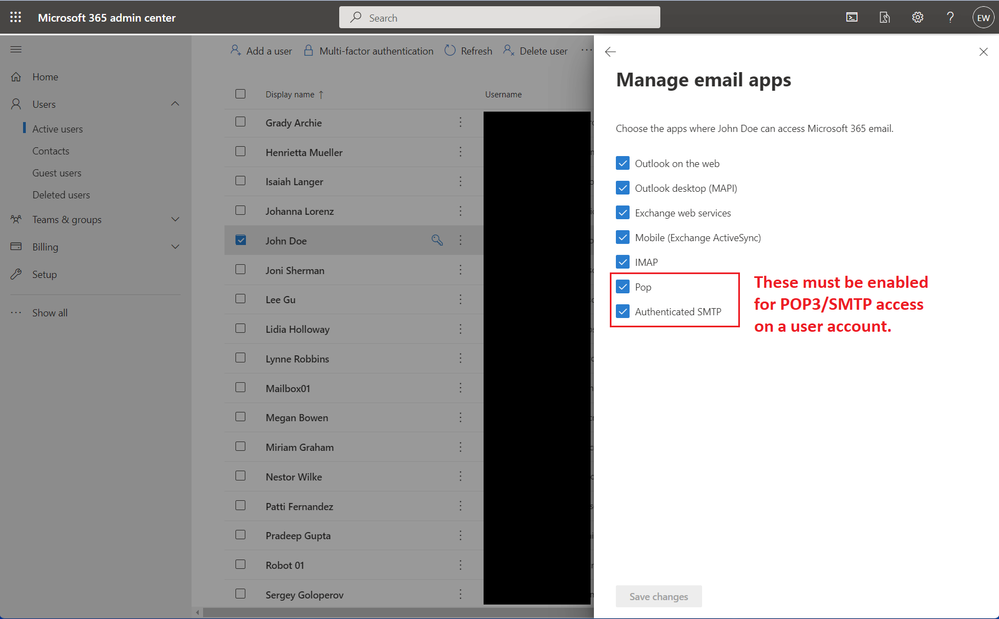Viewport: 999px width, 619px height.
Task: Open Robot 01 user details
Action: coord(285,565)
